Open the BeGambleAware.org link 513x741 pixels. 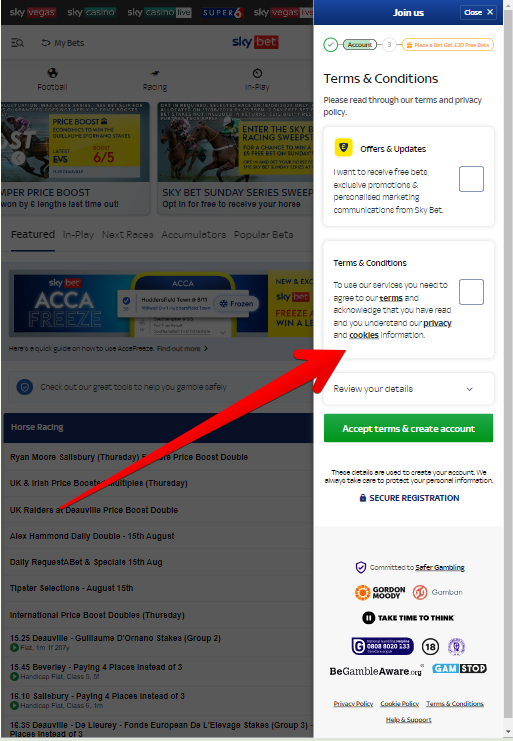(x=376, y=671)
